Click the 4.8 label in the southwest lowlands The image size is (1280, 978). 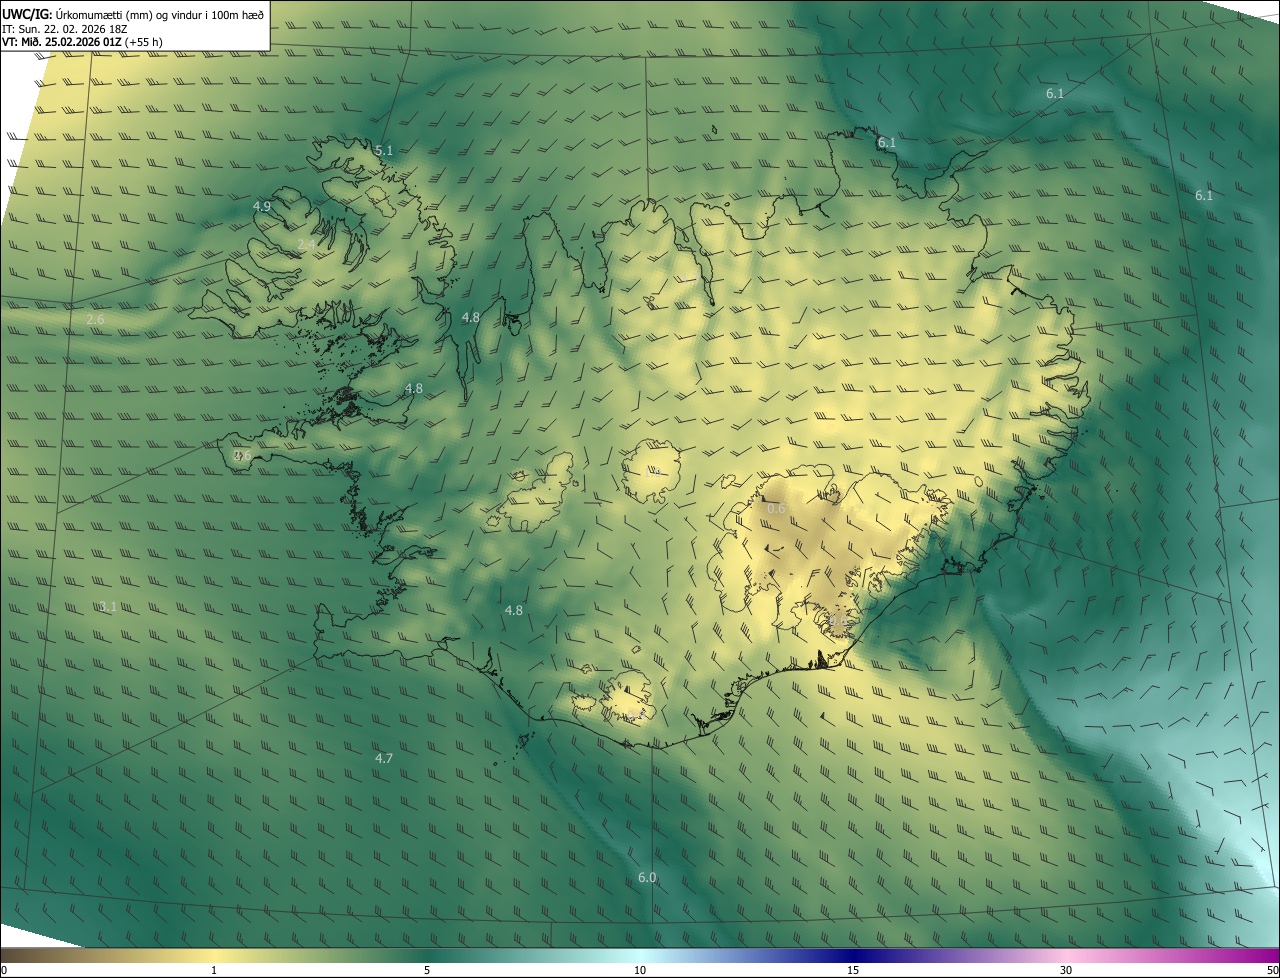(x=514, y=610)
